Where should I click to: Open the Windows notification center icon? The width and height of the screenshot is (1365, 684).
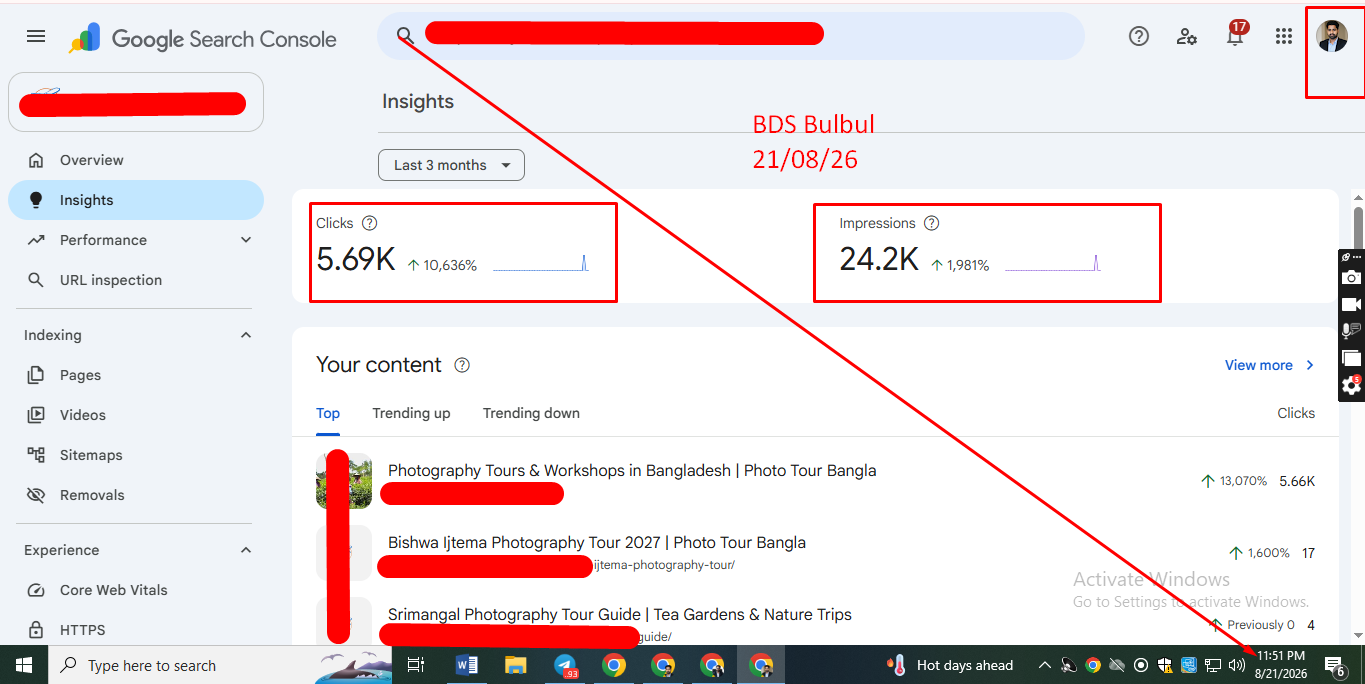pyautogui.click(x=1335, y=665)
